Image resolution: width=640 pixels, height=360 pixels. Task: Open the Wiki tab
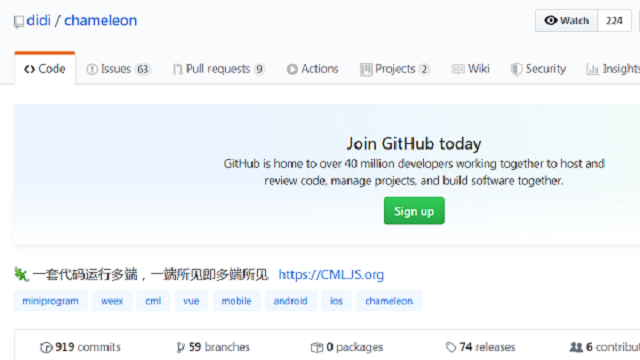pyautogui.click(x=471, y=69)
